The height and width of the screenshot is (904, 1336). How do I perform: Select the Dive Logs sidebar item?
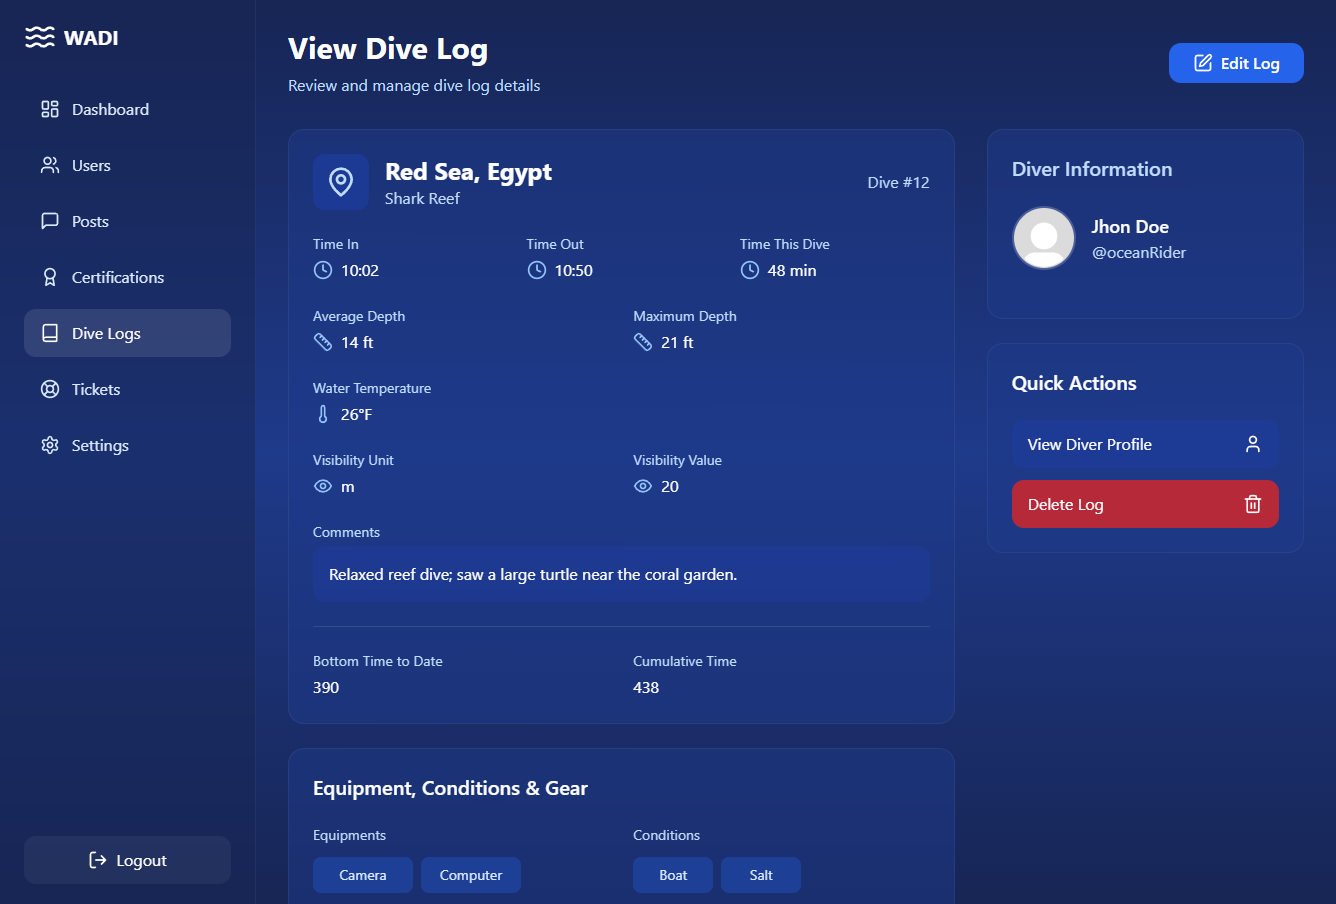pos(106,333)
